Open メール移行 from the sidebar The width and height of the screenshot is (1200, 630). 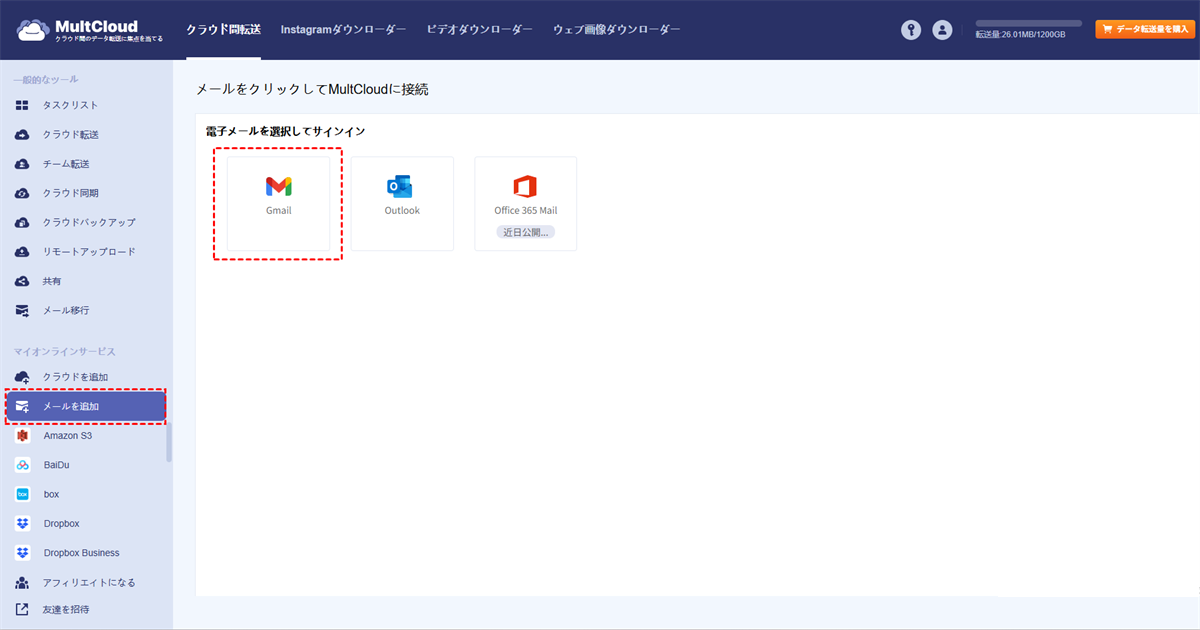(66, 310)
